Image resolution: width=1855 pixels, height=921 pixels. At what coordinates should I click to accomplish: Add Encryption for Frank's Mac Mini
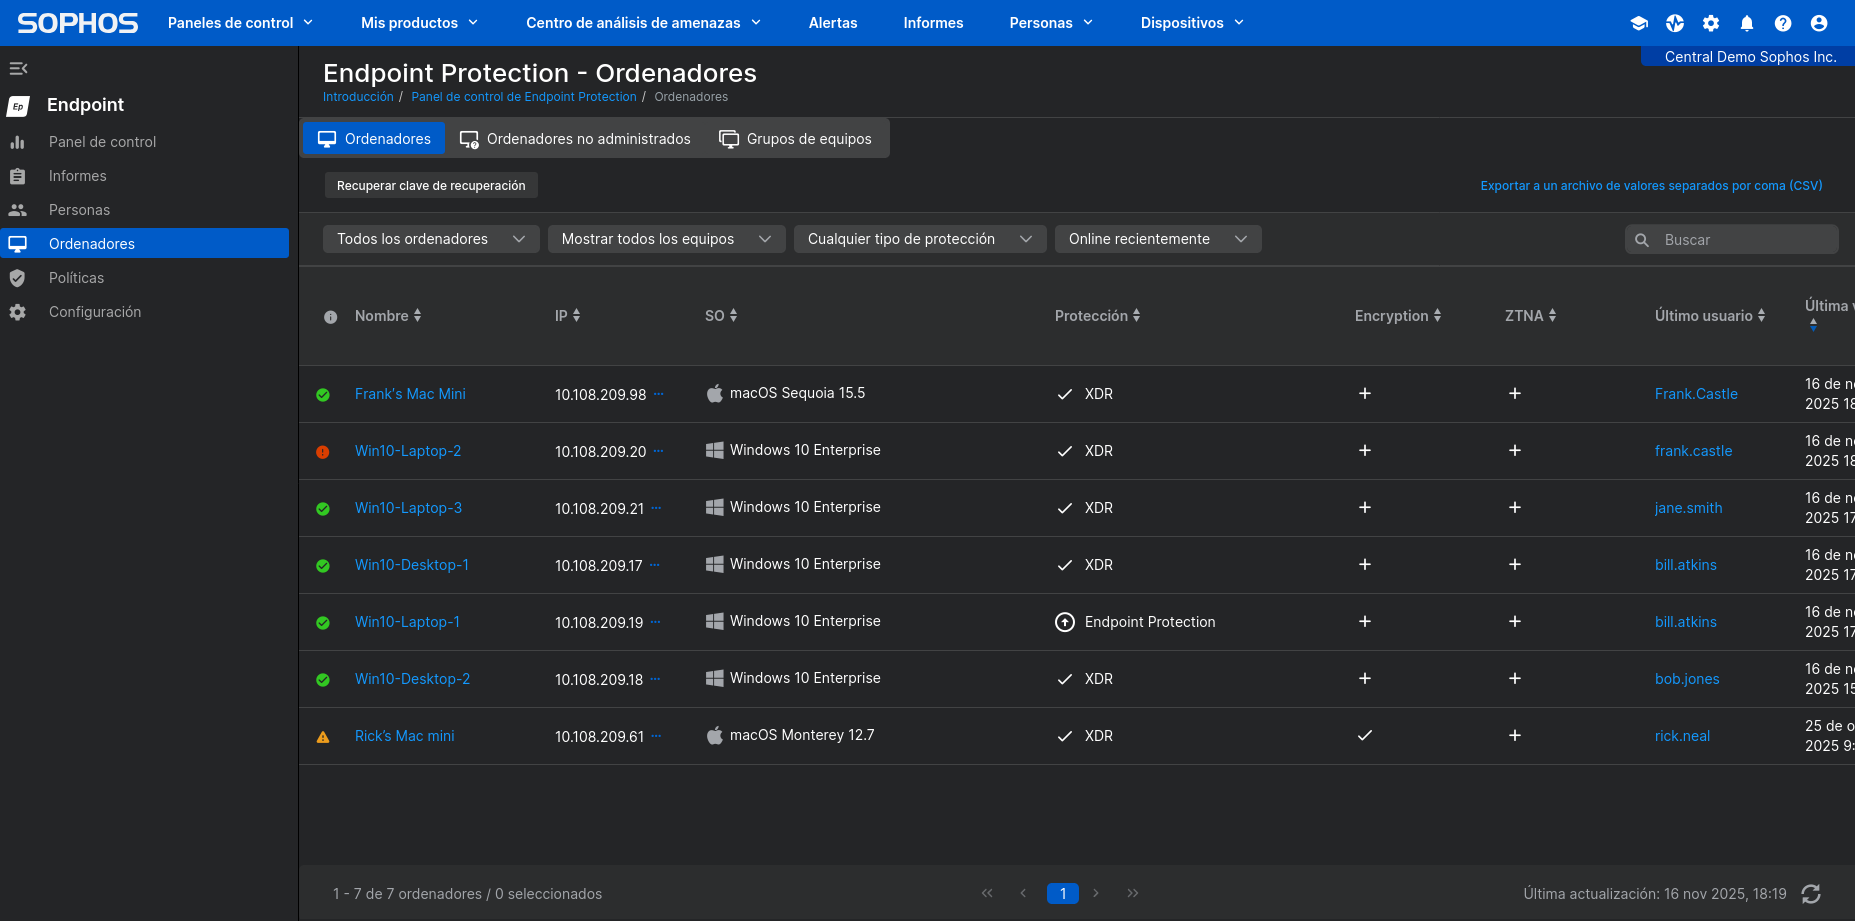tap(1365, 394)
